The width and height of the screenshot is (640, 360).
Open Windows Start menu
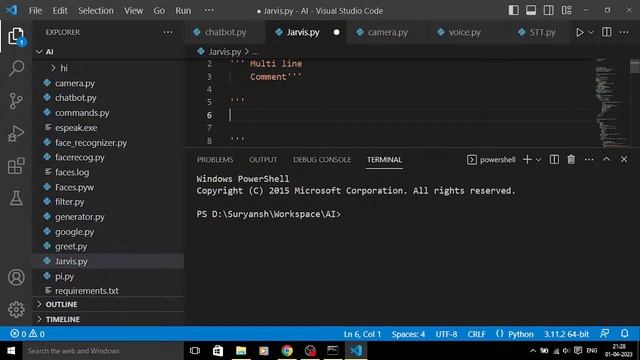[11, 351]
